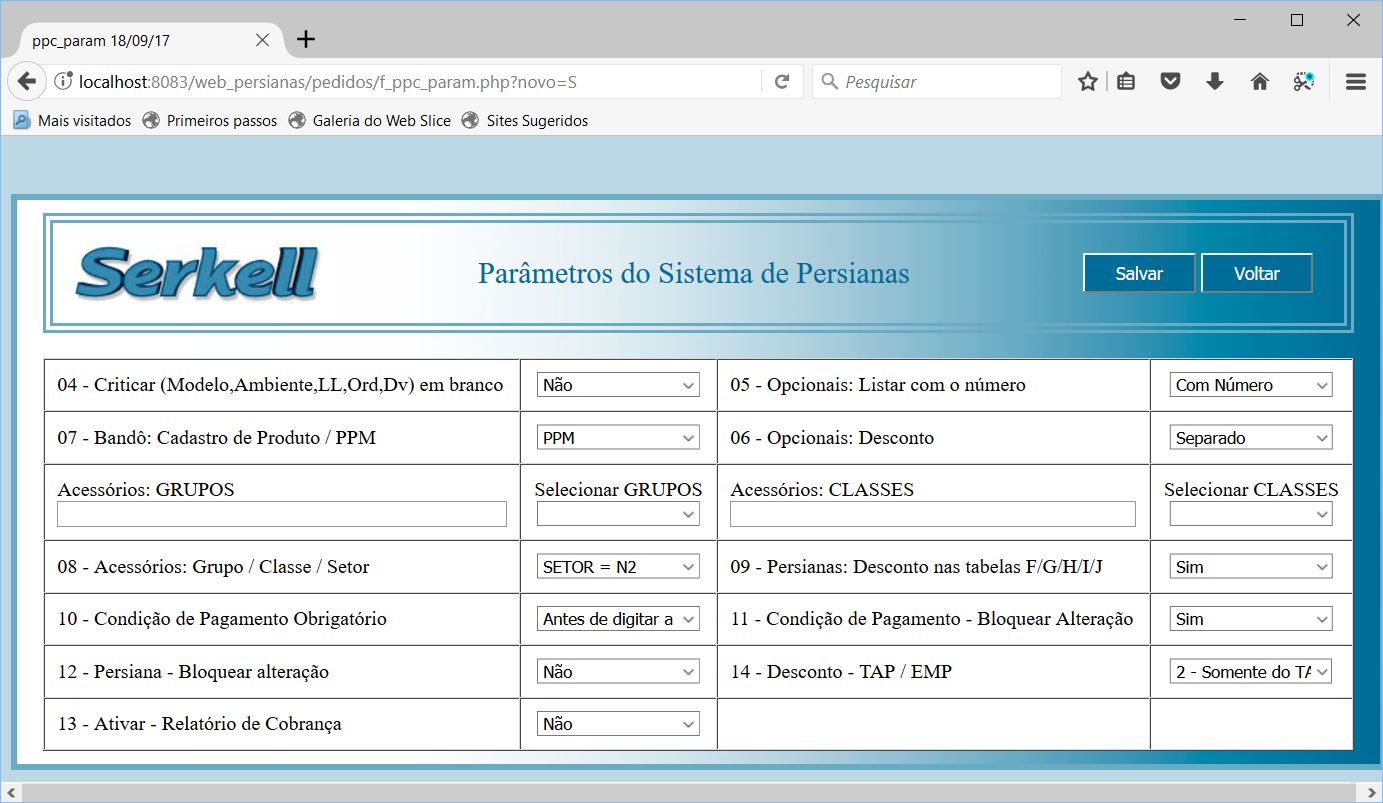
Task: Click label 04 - Criticar (Modelo,Ambiente,LL,Ord,Dv) em branco
Action: (280, 385)
